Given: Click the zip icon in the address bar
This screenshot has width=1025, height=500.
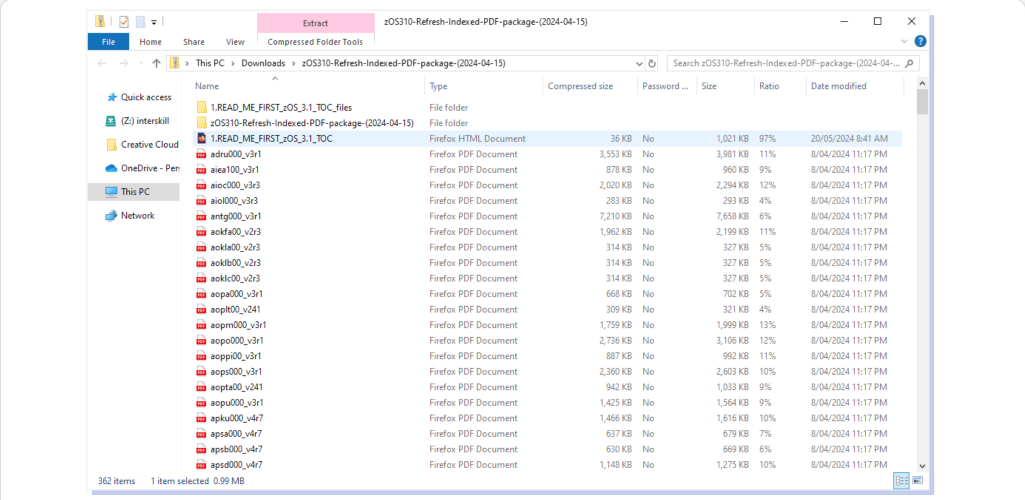Looking at the screenshot, I should pyautogui.click(x=175, y=63).
